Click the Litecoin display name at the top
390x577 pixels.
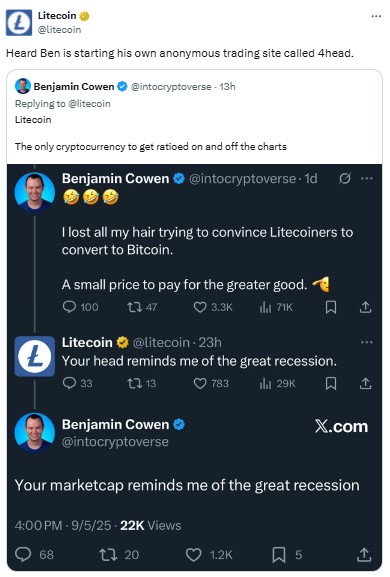tap(57, 15)
